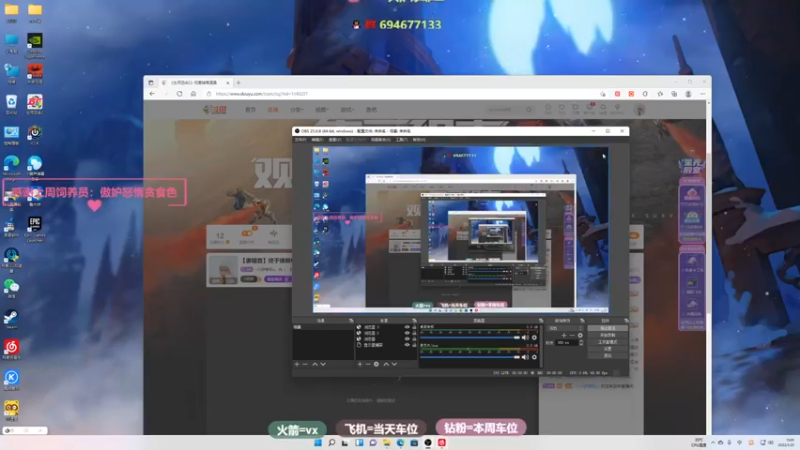
Task: Open Steam desktop shortcut
Action: click(11, 319)
